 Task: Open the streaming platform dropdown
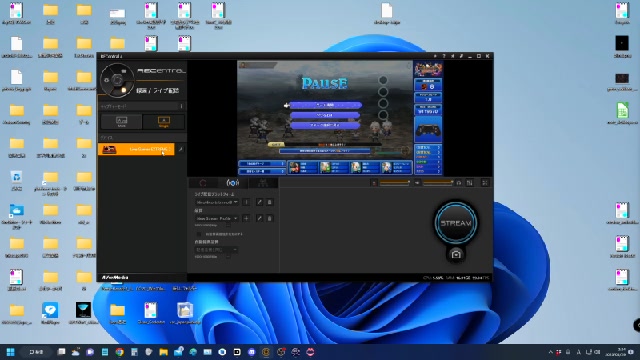[217, 202]
